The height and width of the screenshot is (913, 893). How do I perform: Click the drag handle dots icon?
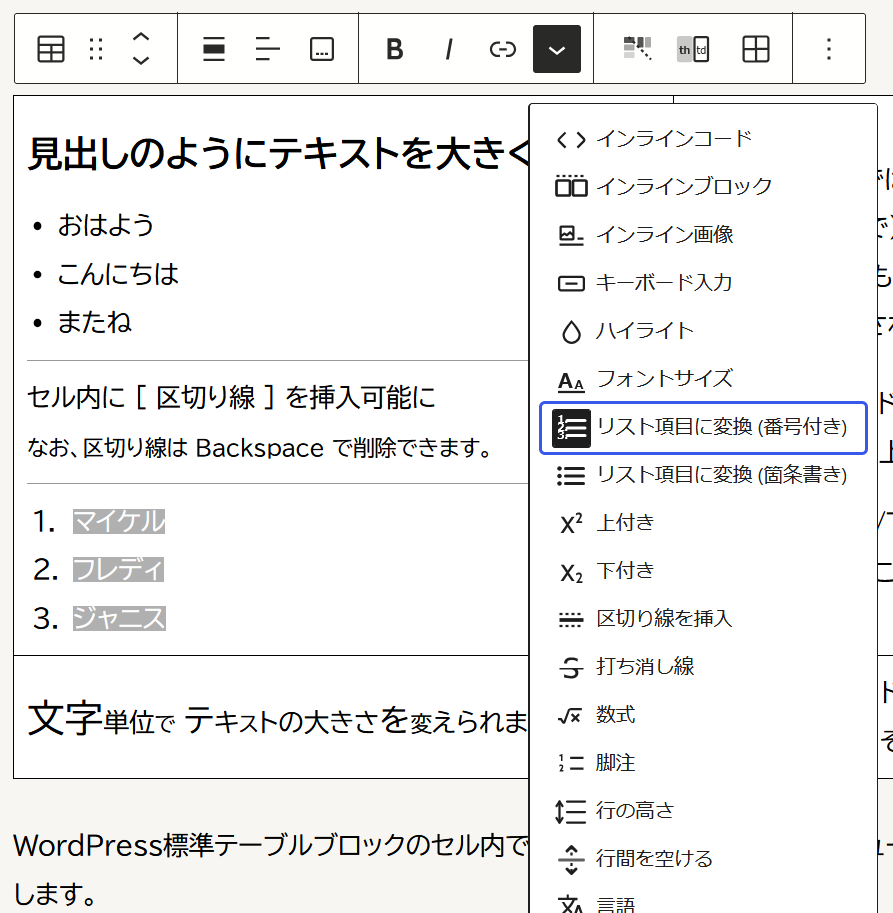coord(96,49)
